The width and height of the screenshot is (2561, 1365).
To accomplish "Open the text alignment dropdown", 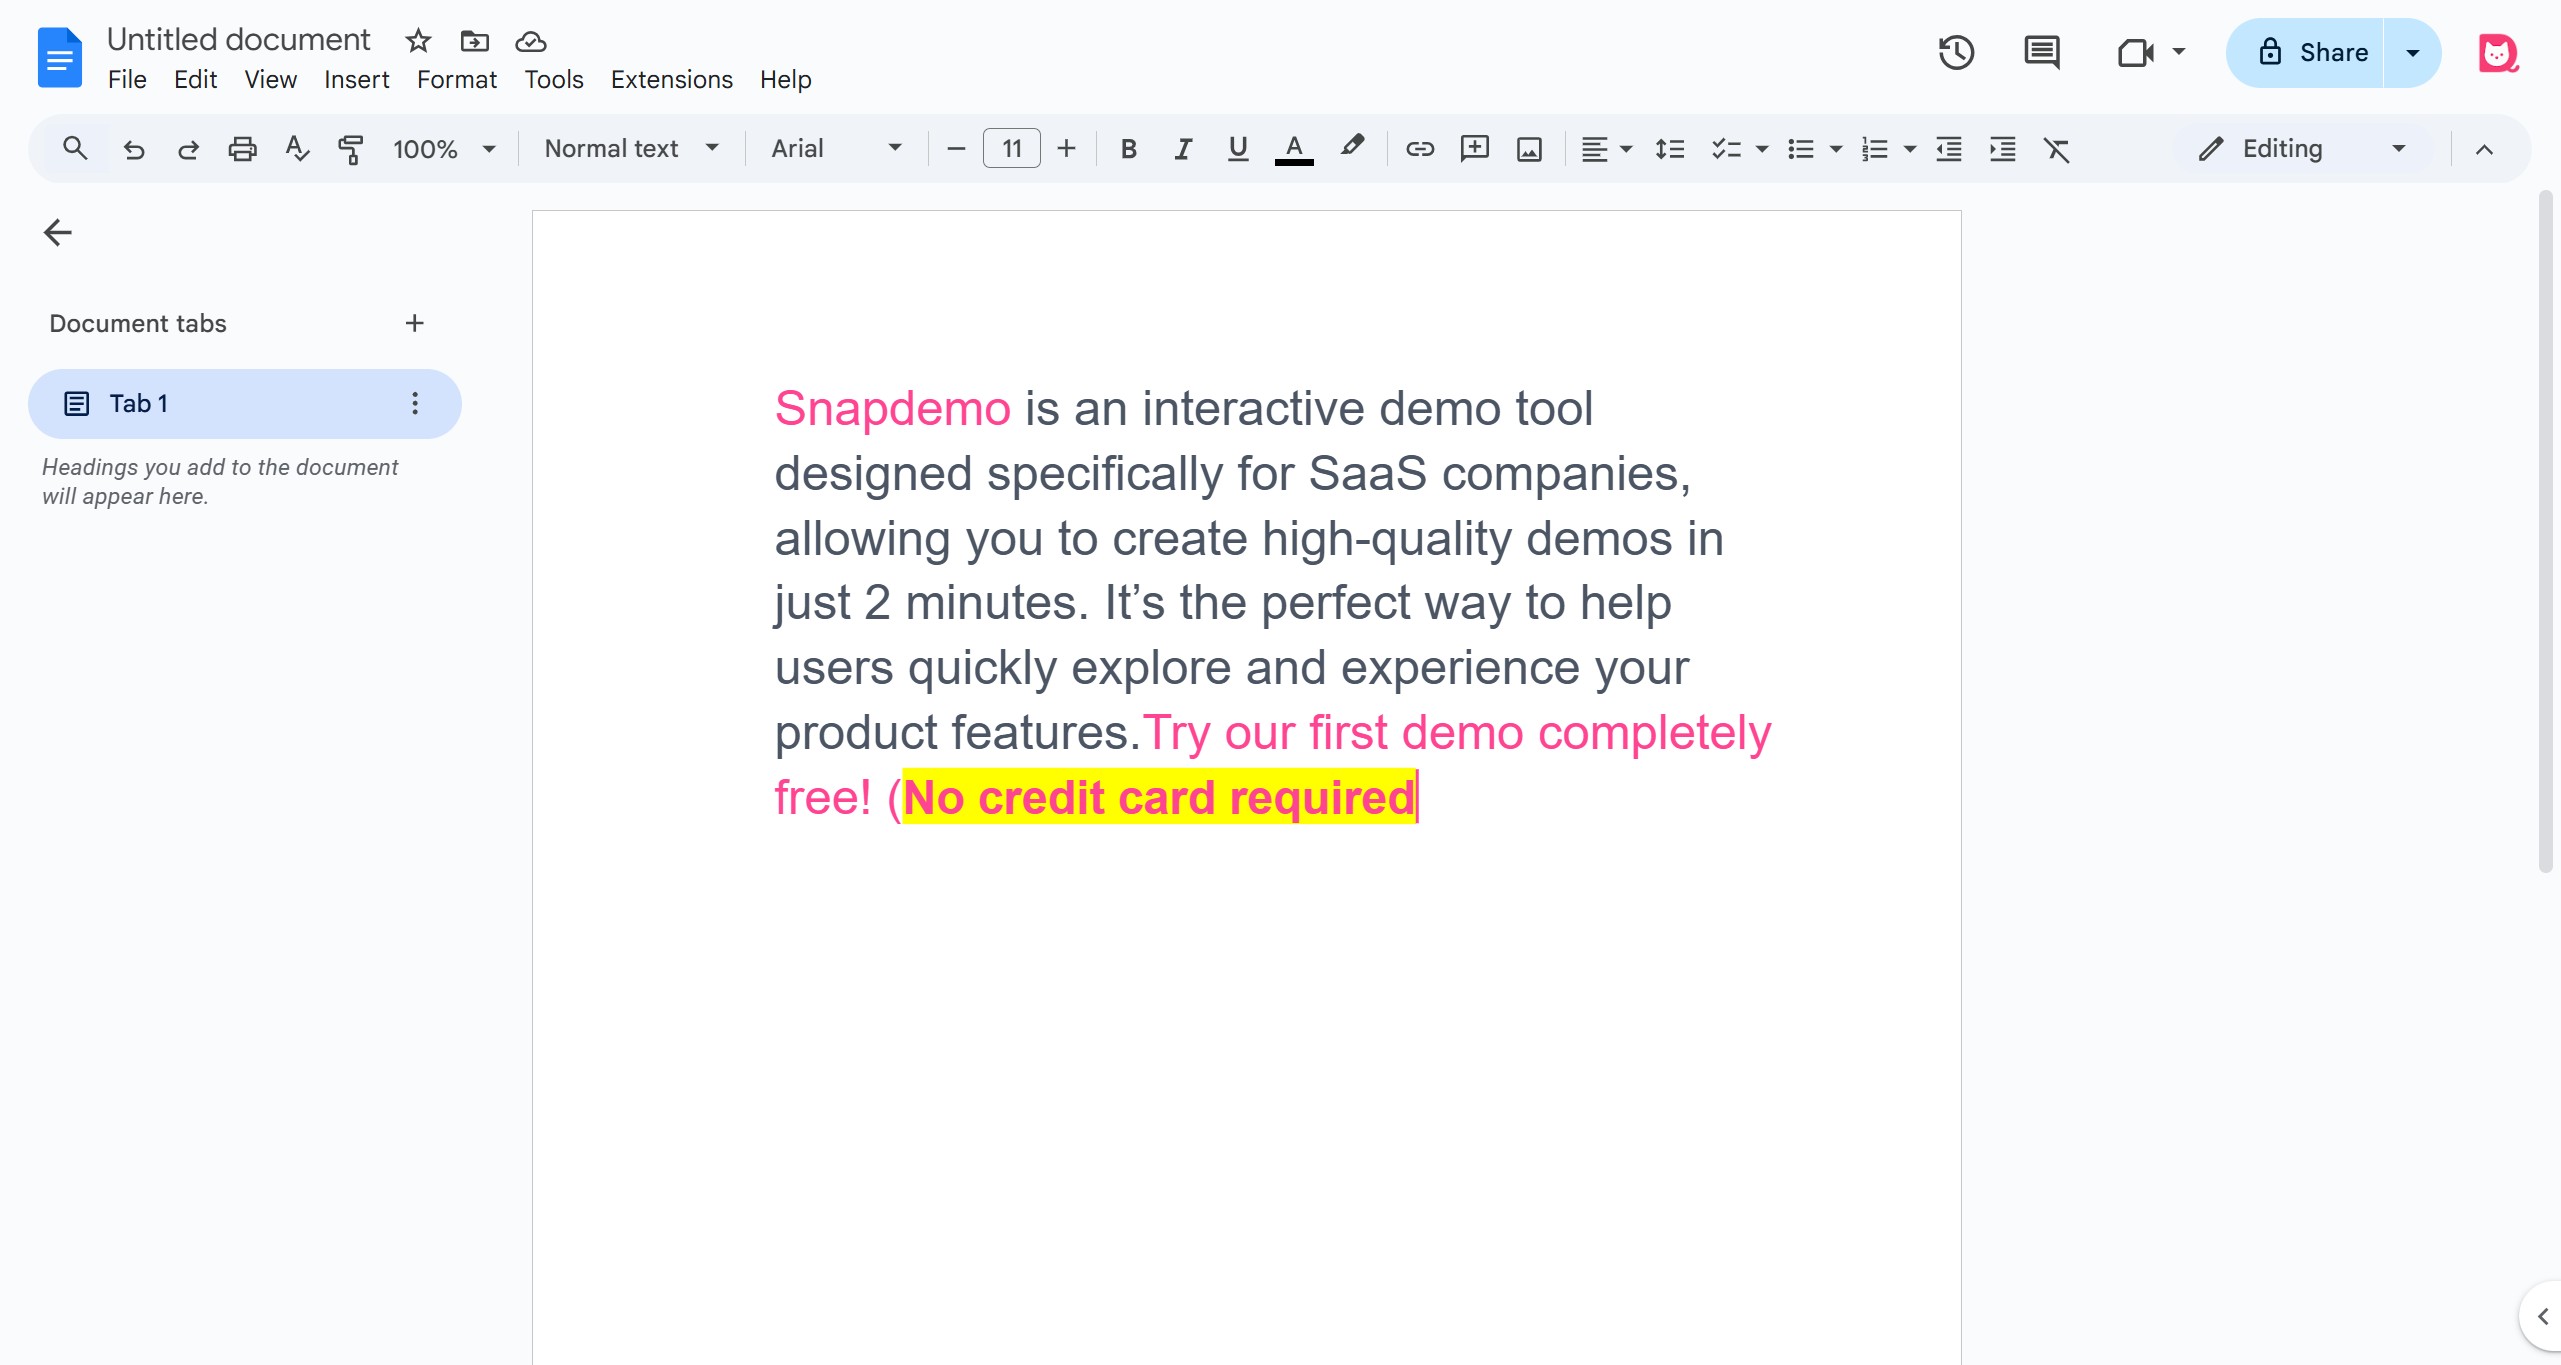I will tap(1606, 149).
